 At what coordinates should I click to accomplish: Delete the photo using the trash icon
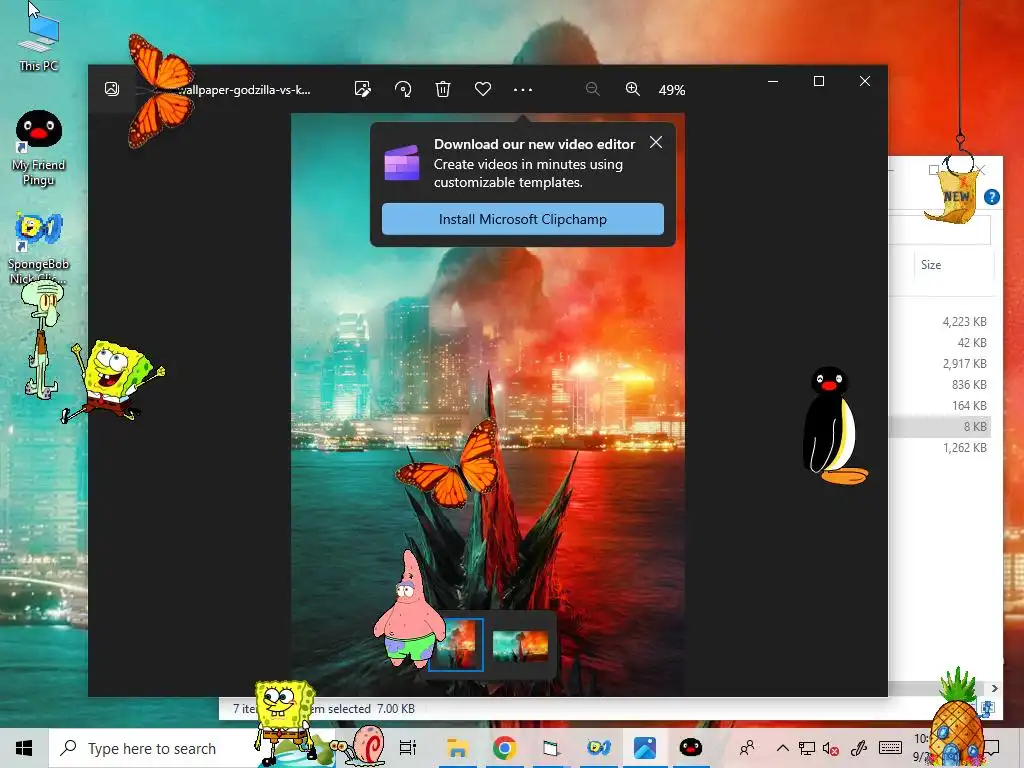(443, 89)
